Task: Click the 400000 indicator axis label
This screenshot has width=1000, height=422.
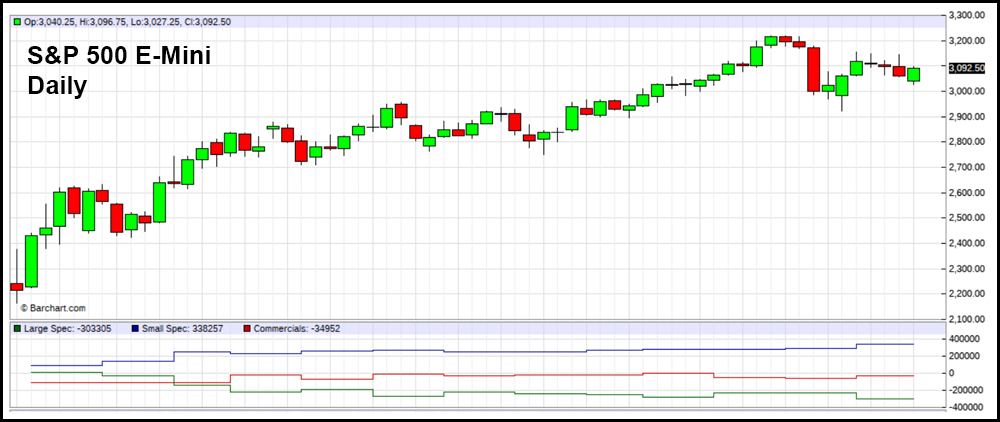Action: (x=962, y=338)
